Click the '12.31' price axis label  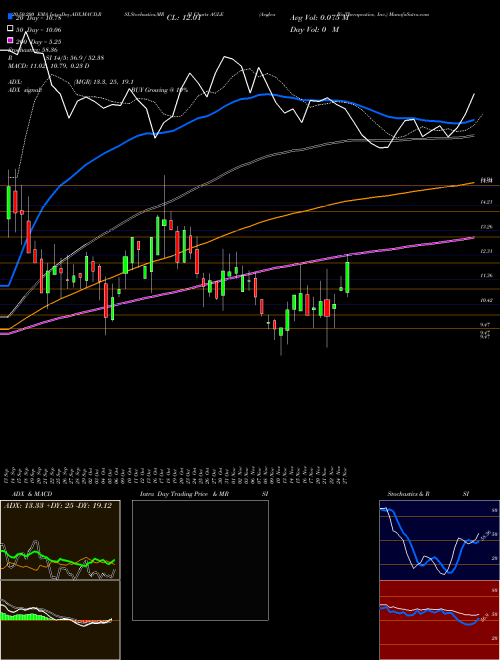(x=487, y=251)
